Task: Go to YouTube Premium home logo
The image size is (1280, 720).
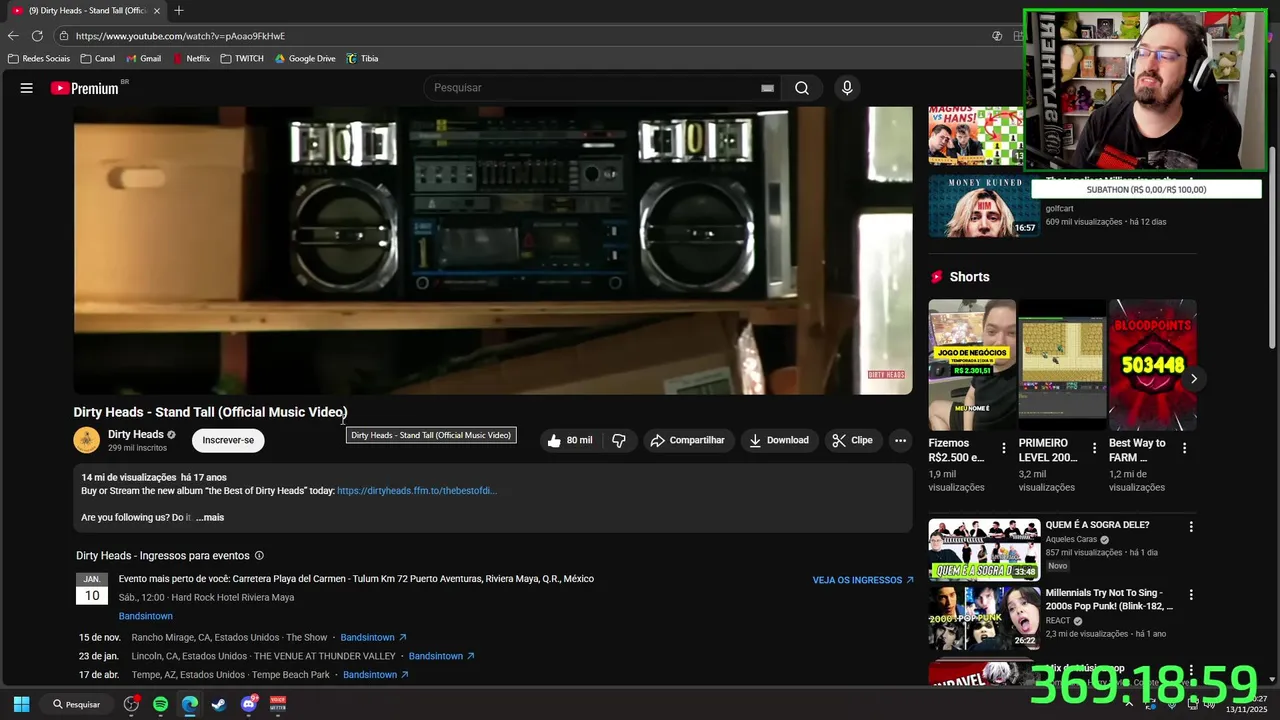Action: [x=85, y=88]
